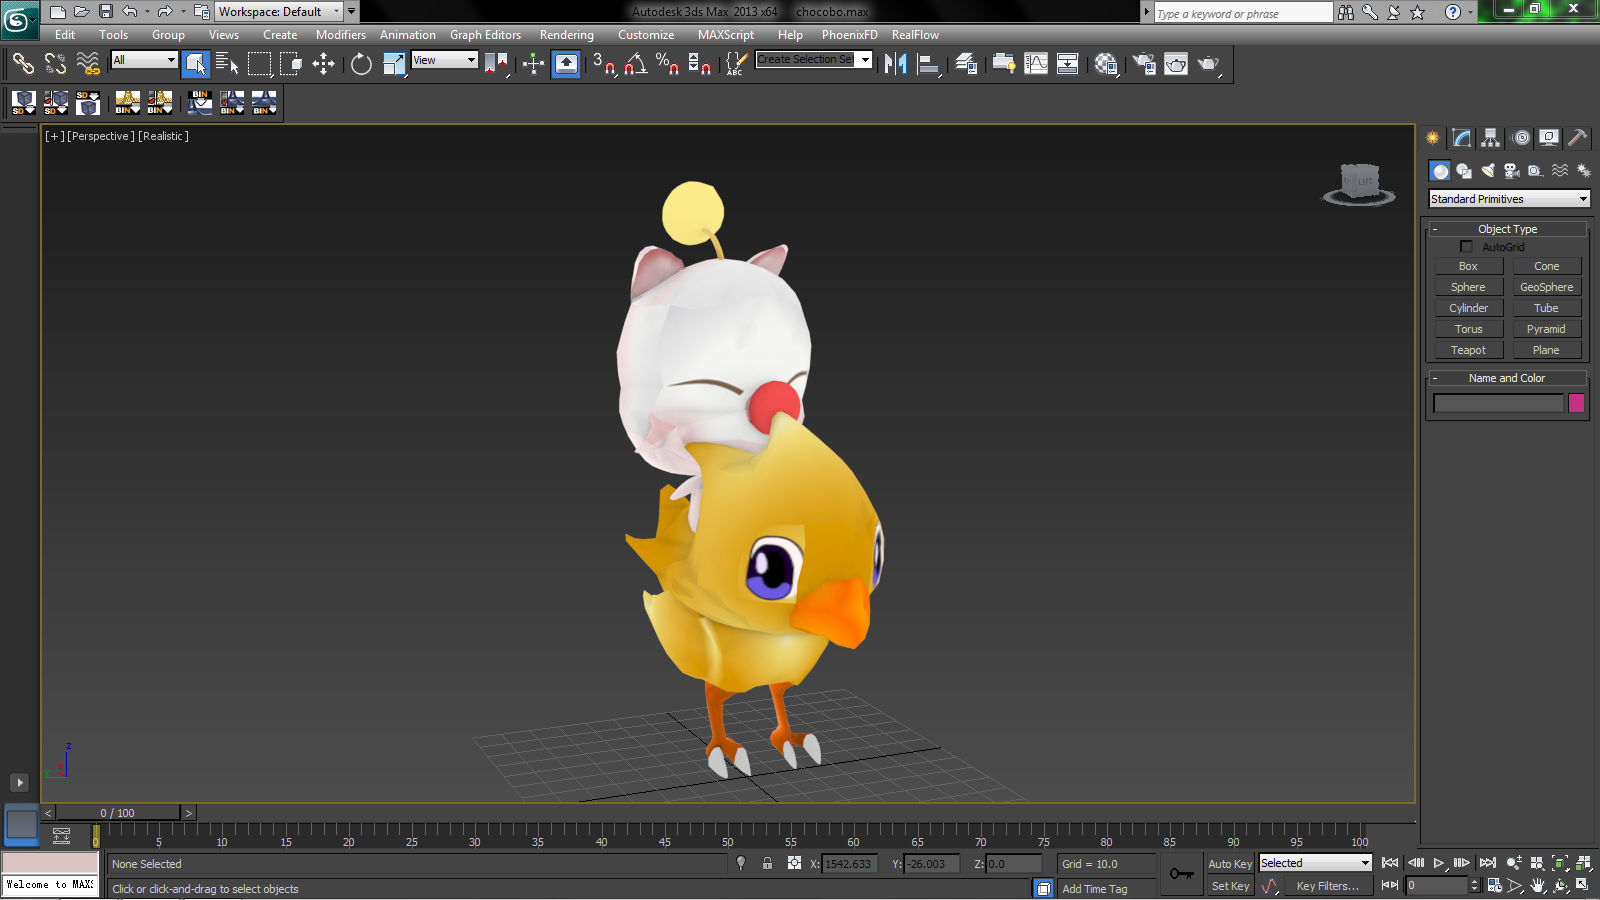Enable the AutoGrid checkbox
This screenshot has width=1600, height=900.
(x=1466, y=247)
